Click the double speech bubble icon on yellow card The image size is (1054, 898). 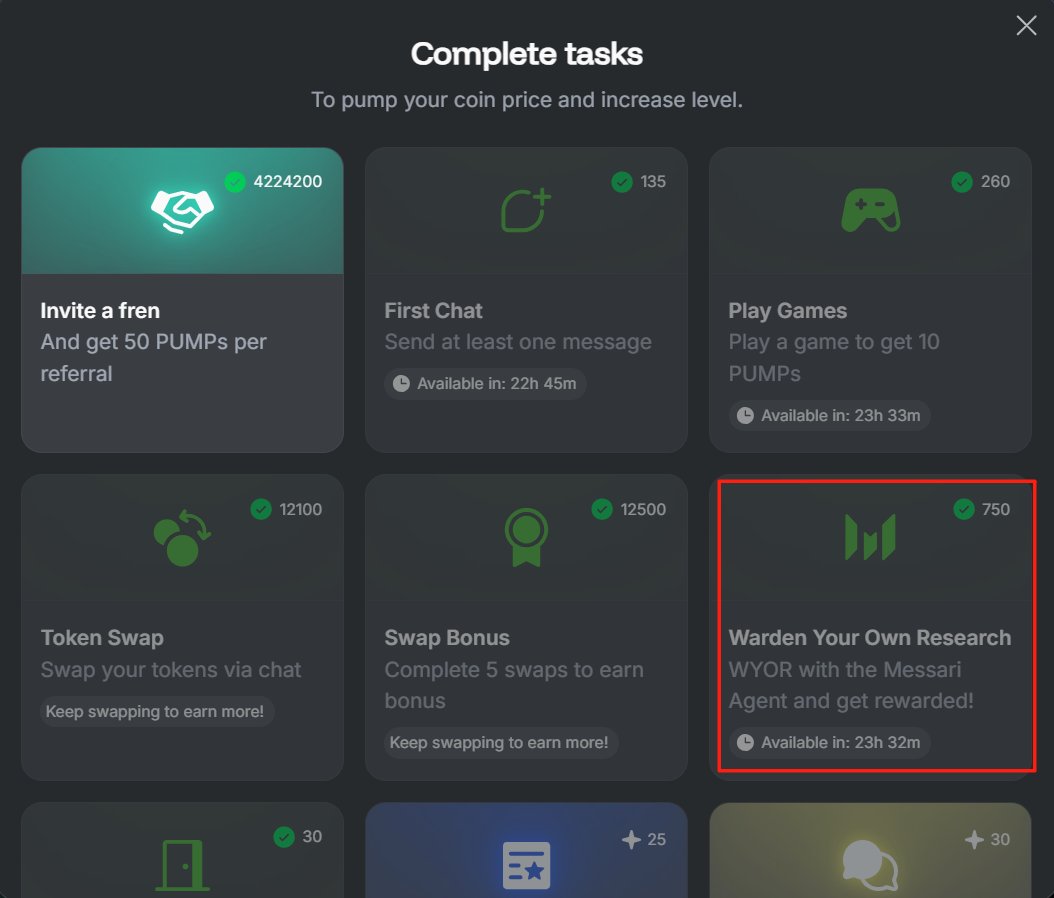pos(870,864)
